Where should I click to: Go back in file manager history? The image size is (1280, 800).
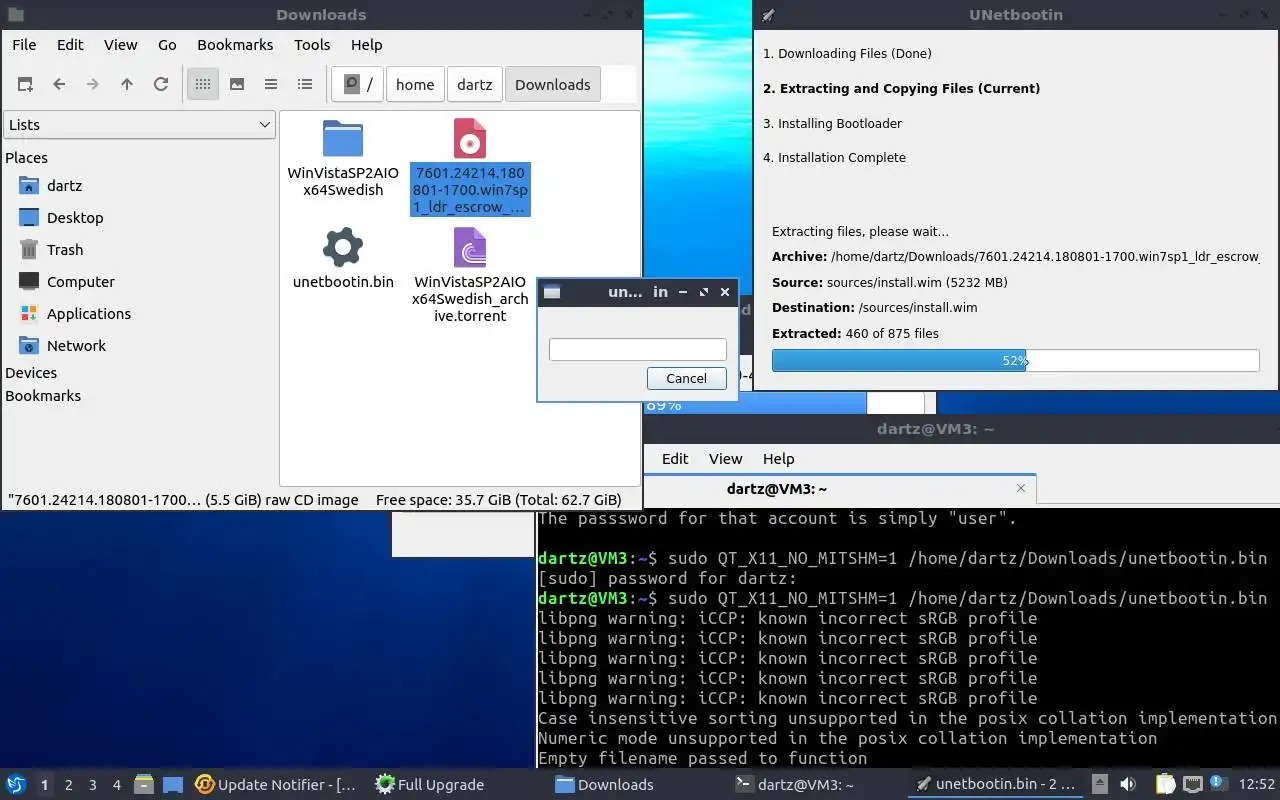(x=59, y=85)
